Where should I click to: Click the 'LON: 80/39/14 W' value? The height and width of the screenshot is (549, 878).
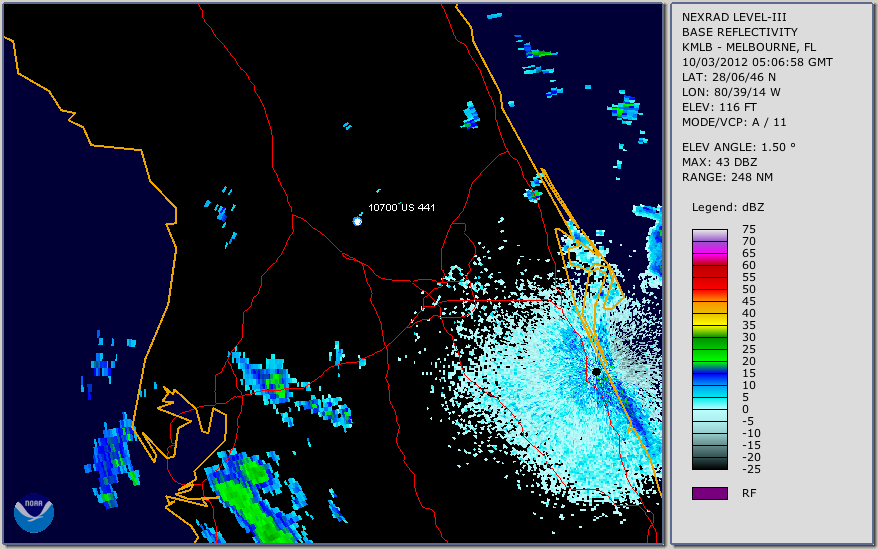click(x=731, y=92)
